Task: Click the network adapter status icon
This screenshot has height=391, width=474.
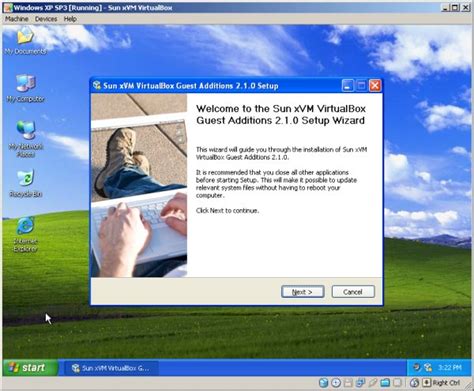Action: [x=360, y=383]
